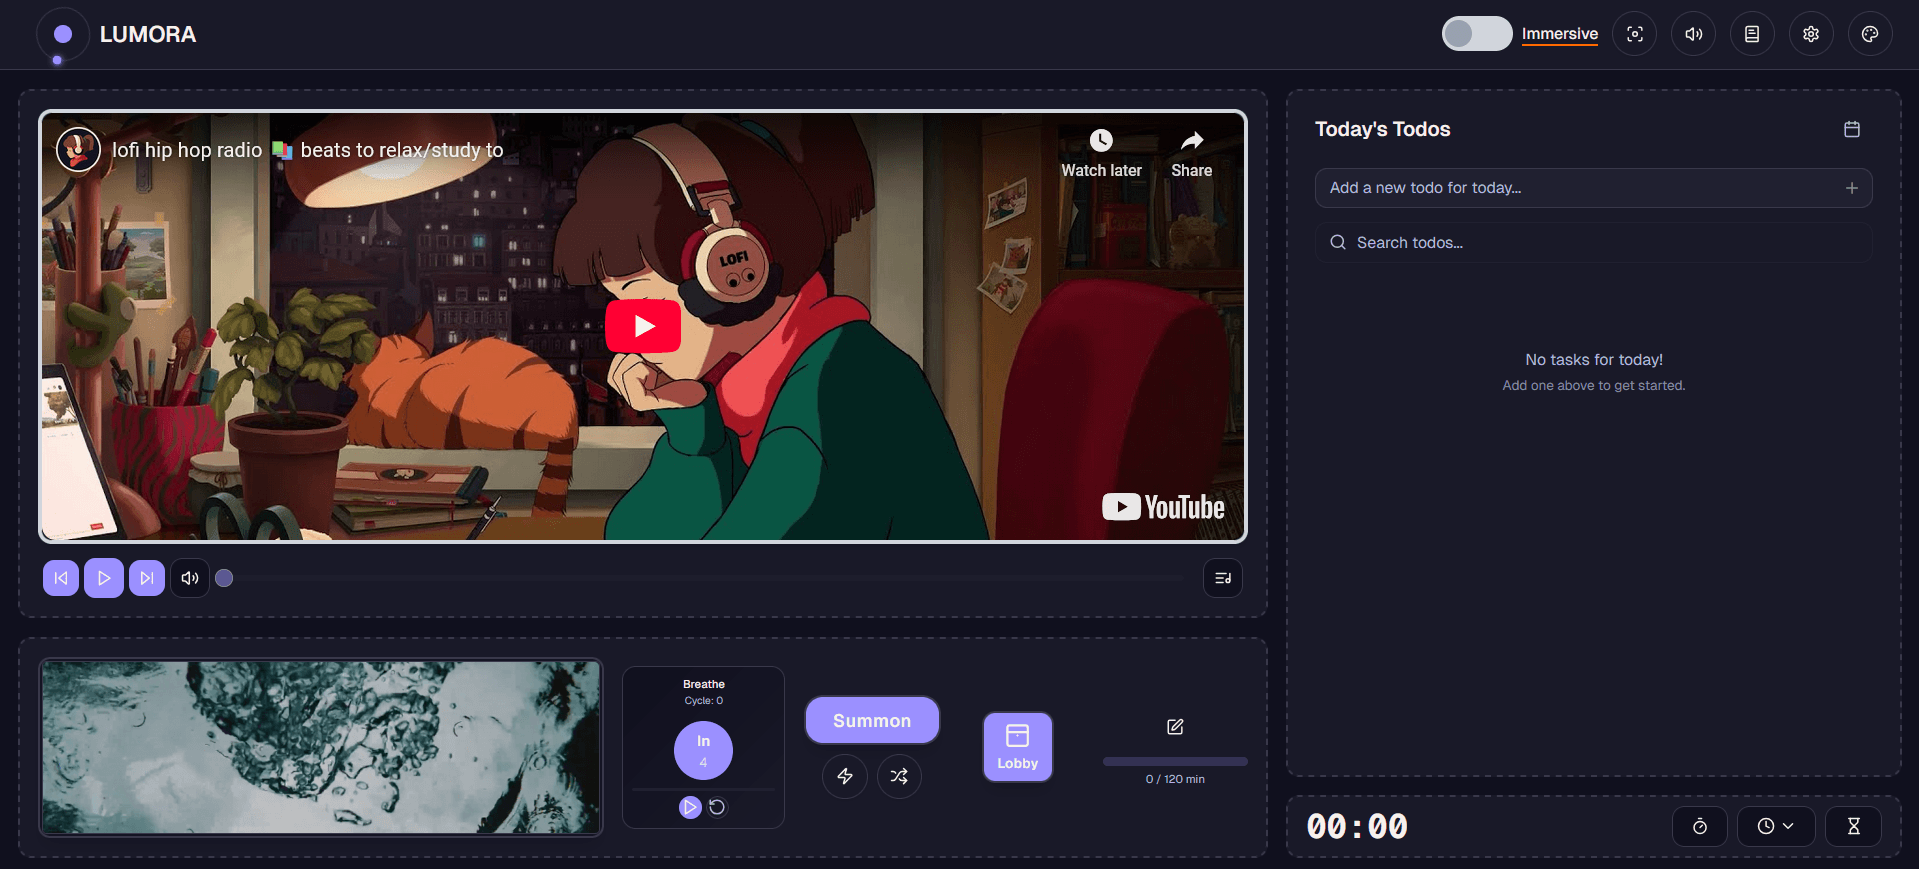Click the search magnifier icon

point(1338,242)
